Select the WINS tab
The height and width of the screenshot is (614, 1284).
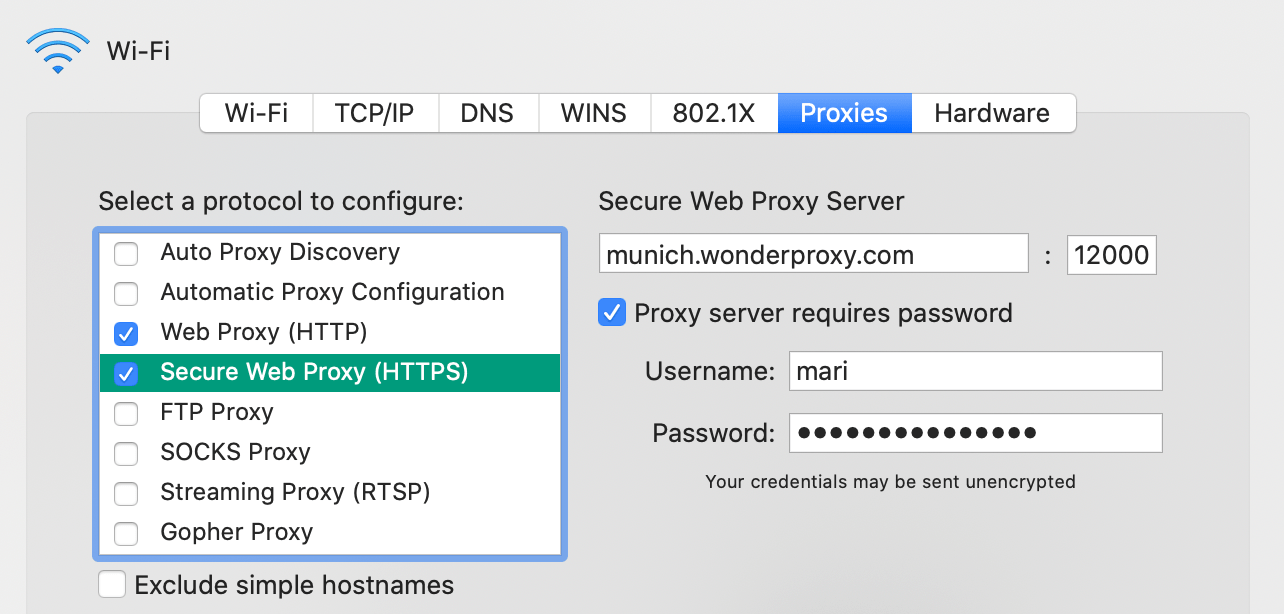(x=594, y=112)
